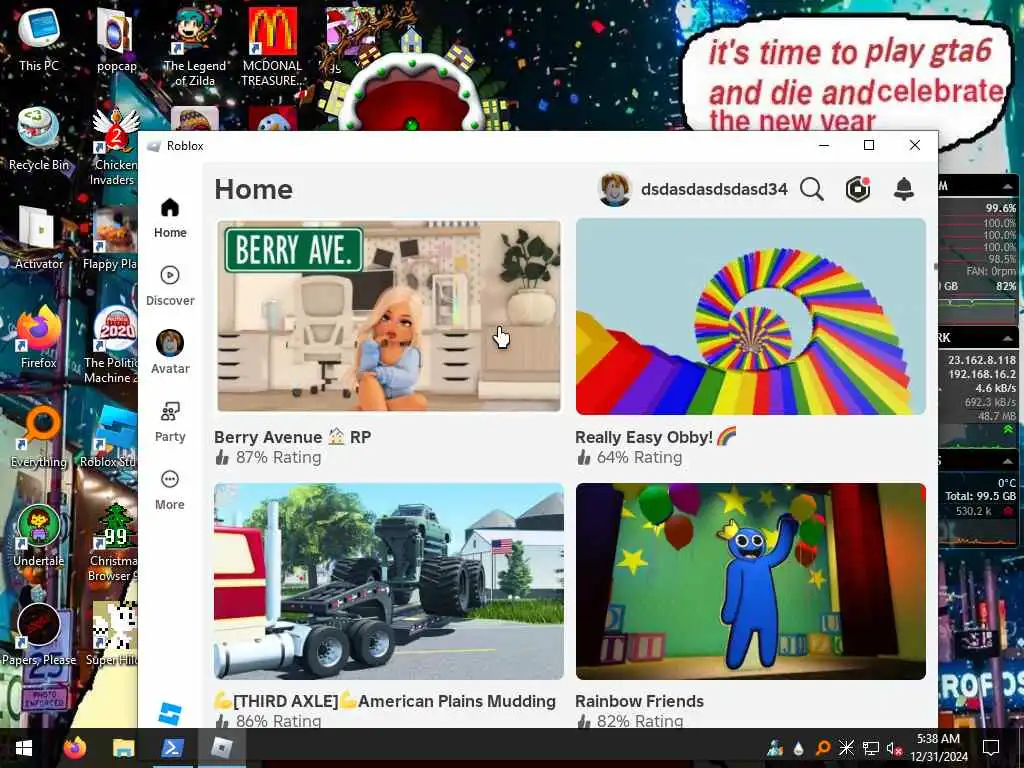Viewport: 1024px width, 768px height.
Task: Open the Windows Start button
Action: click(x=24, y=748)
